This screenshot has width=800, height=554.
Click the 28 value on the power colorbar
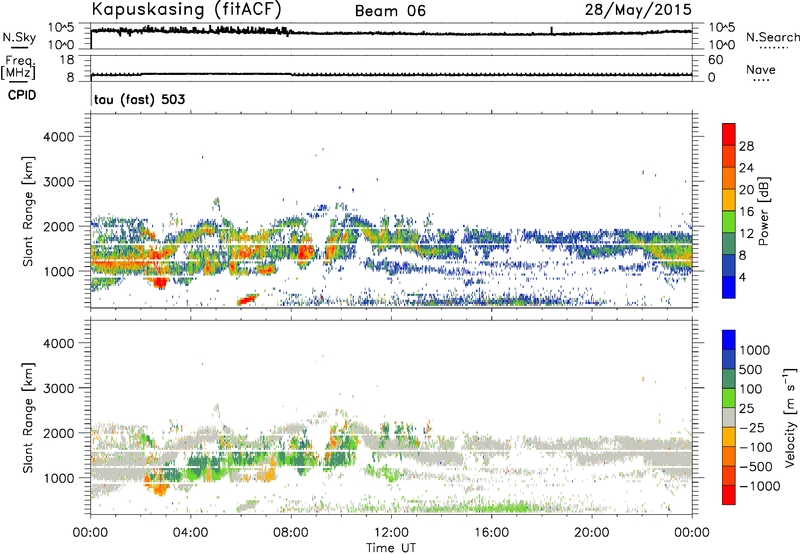point(746,146)
